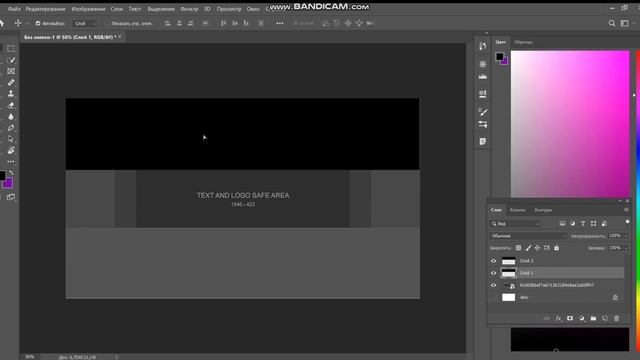
Task: Show the Фон background layer
Action: 493,298
